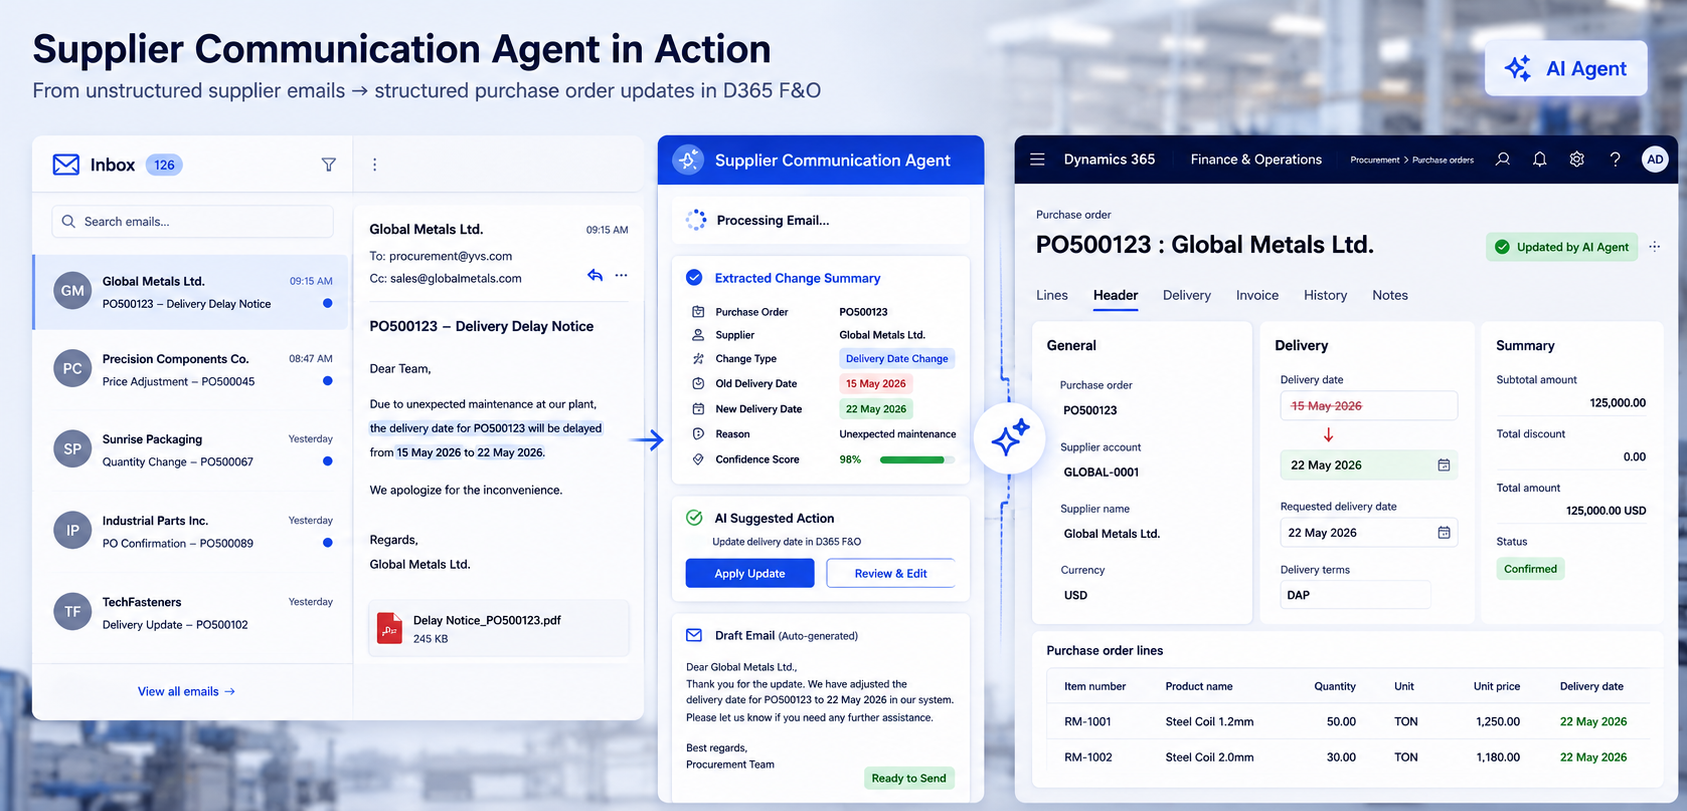The width and height of the screenshot is (1687, 811).
Task: Select the Steel Coil 2.0mm product cell
Action: click(x=1209, y=757)
